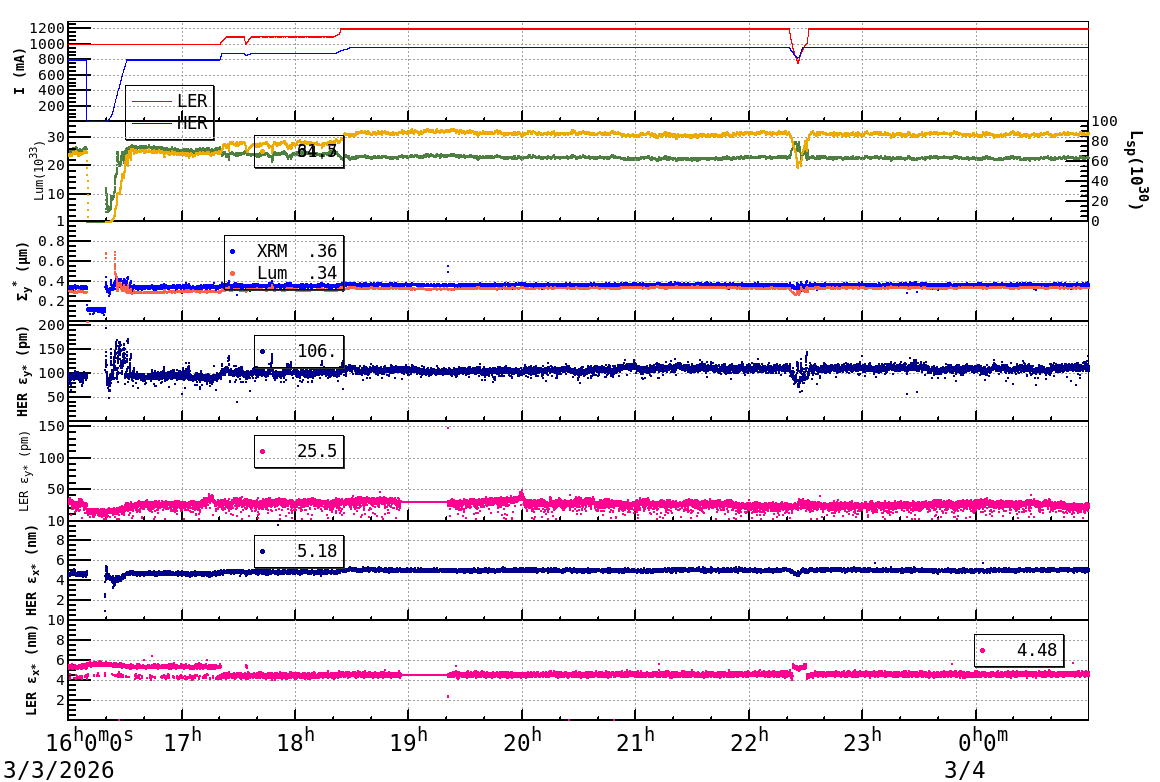Click the Lsp(10^30) right axis label

(x=1137, y=170)
